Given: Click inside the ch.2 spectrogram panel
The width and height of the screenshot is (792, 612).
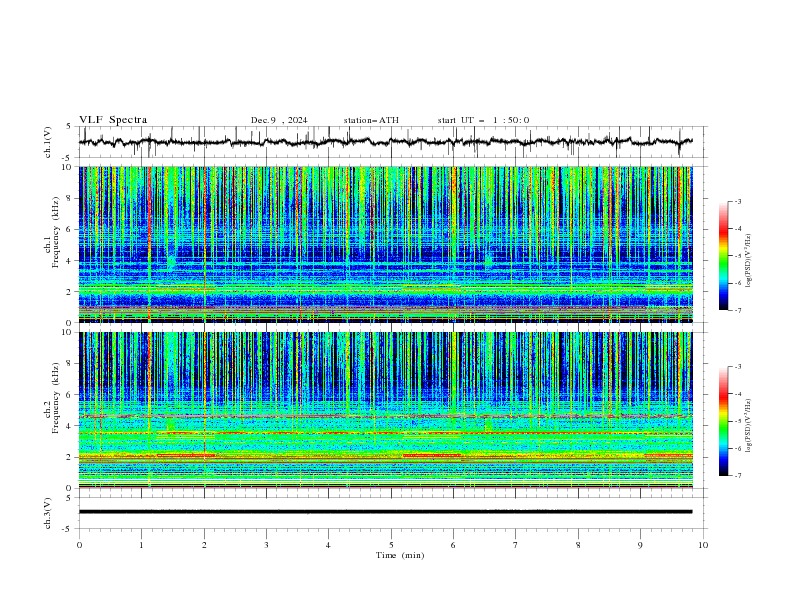Looking at the screenshot, I should coord(385,410).
